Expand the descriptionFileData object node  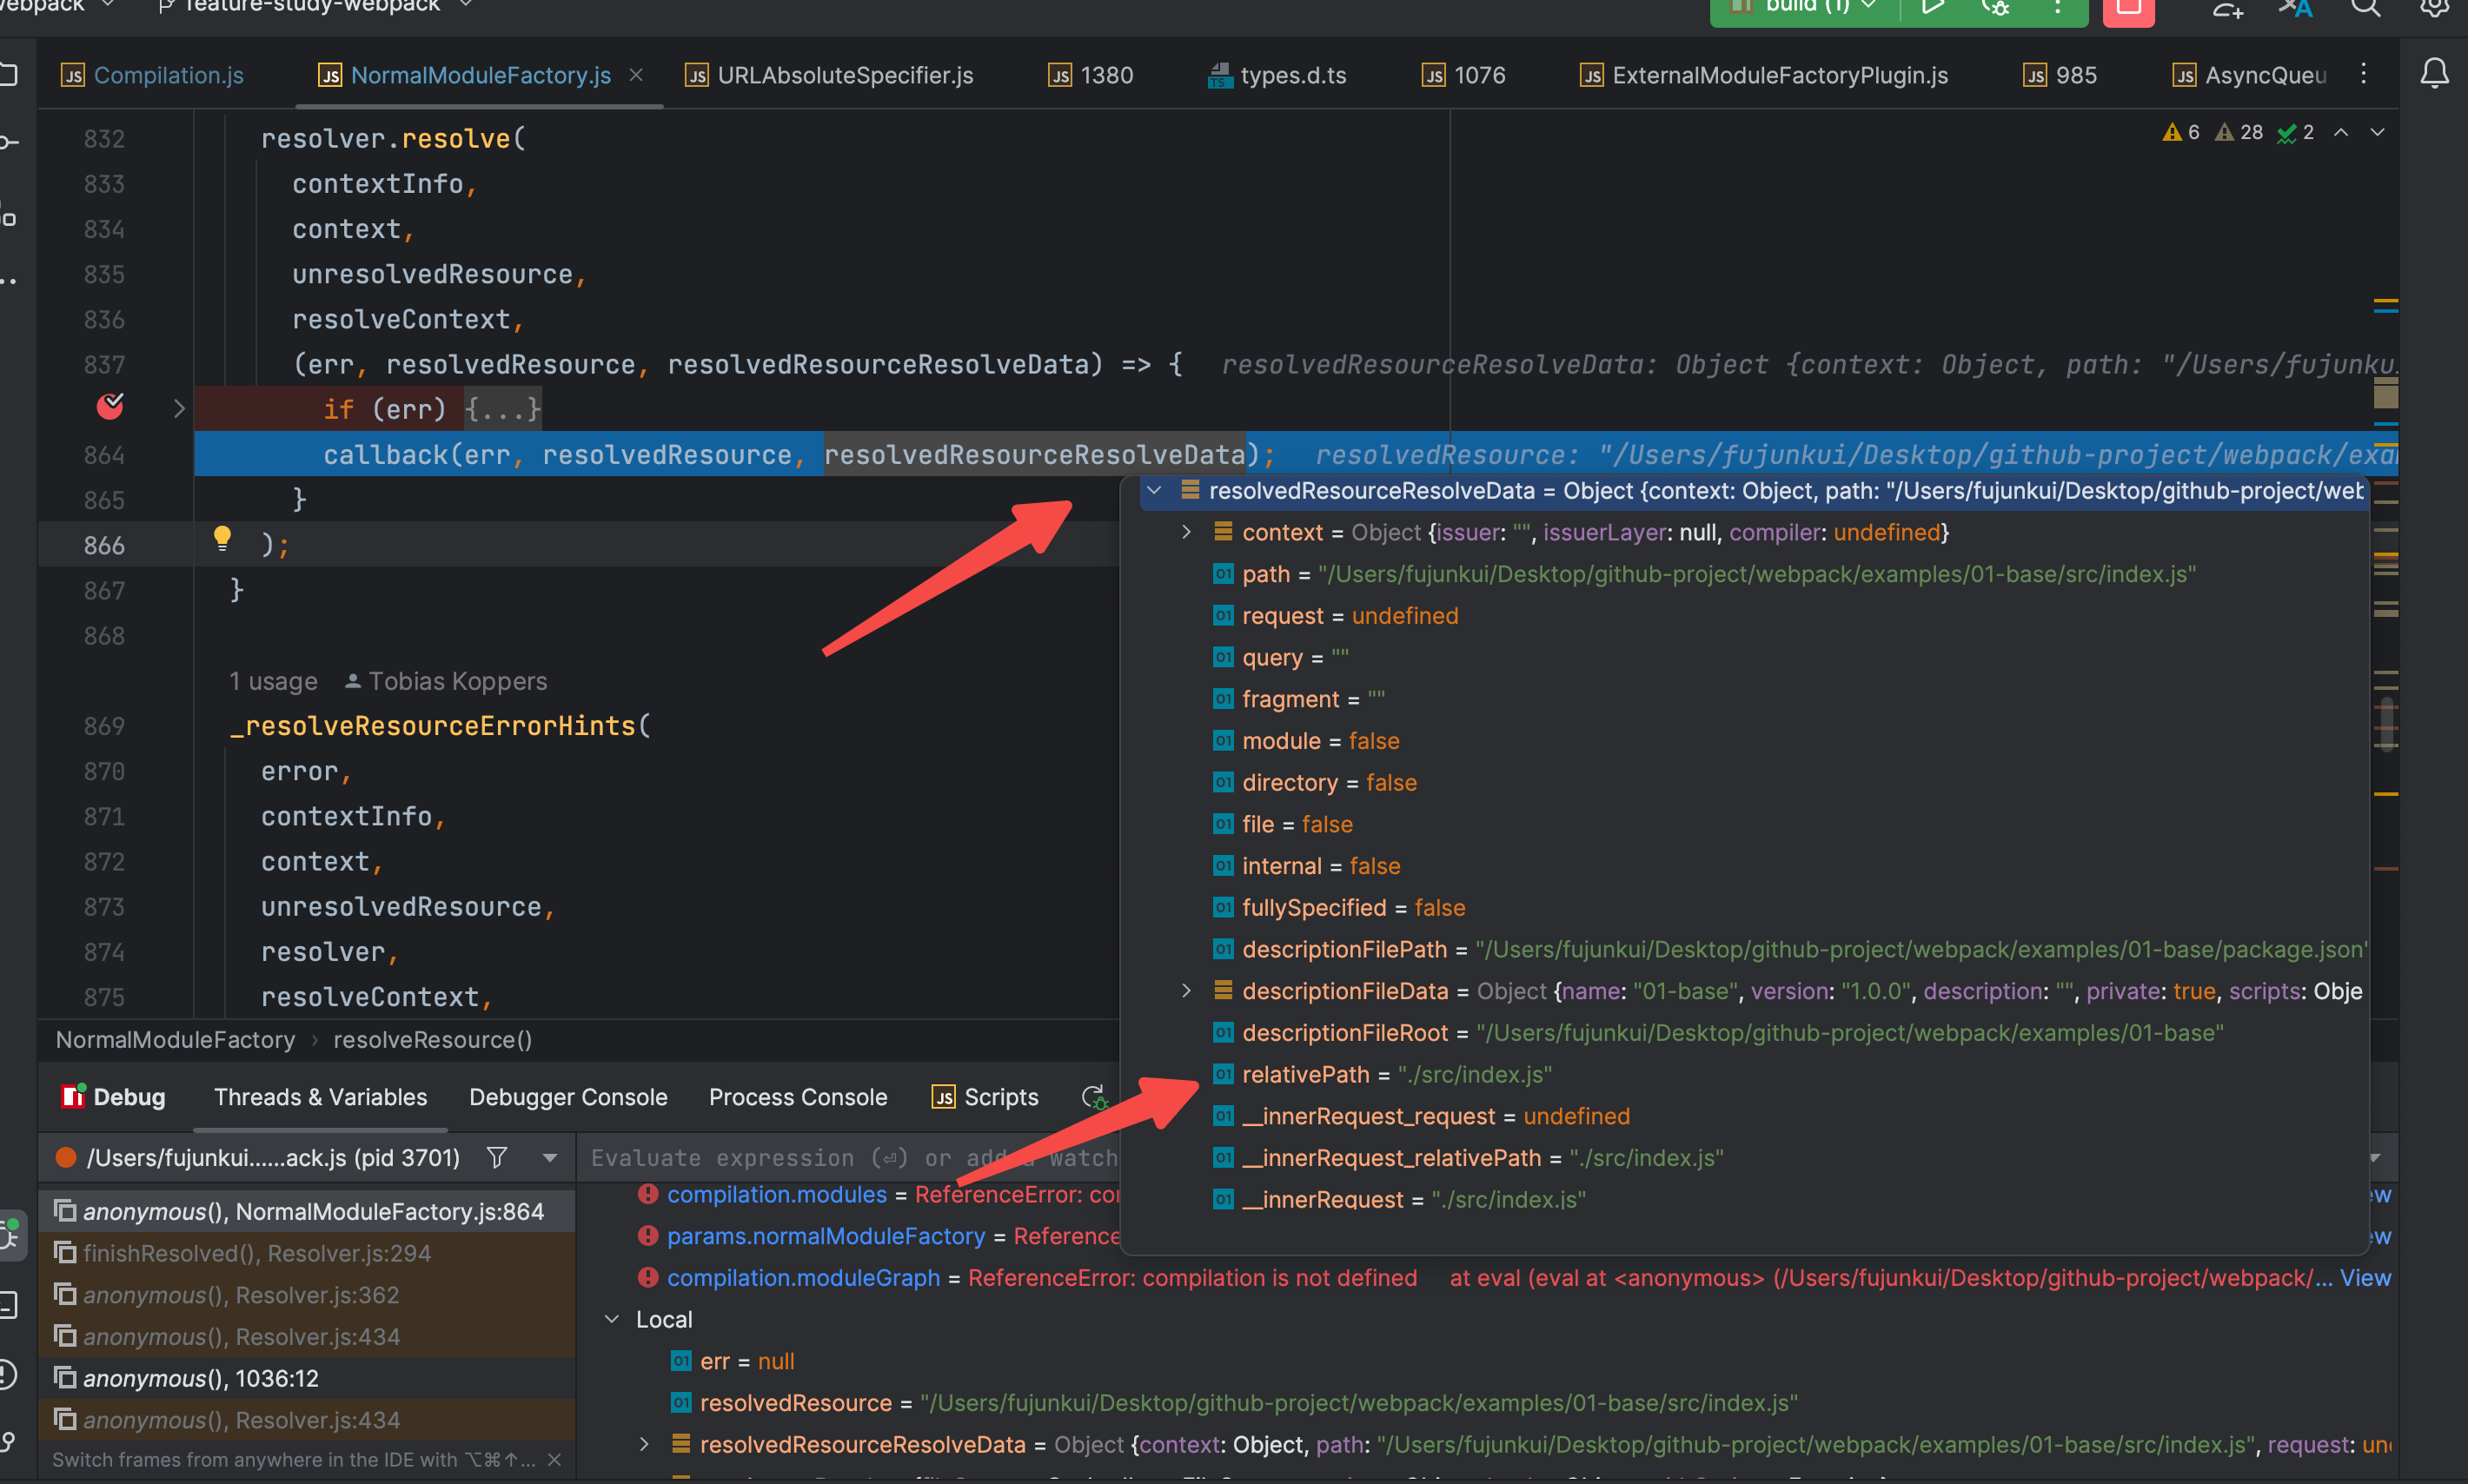pyautogui.click(x=1186, y=991)
